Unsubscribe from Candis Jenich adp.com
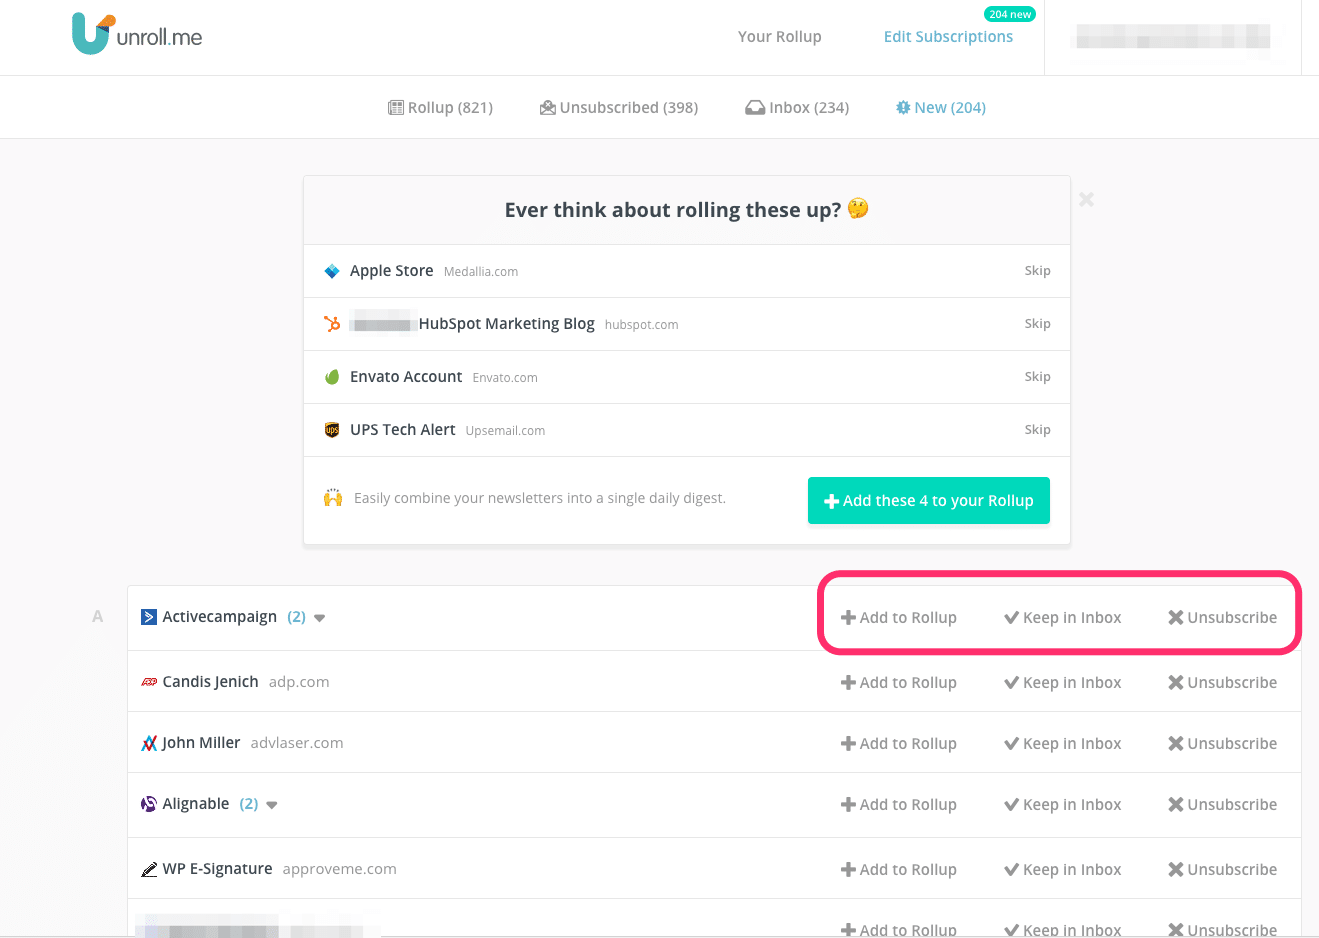Screen dimensions: 1319x938 tap(1222, 683)
